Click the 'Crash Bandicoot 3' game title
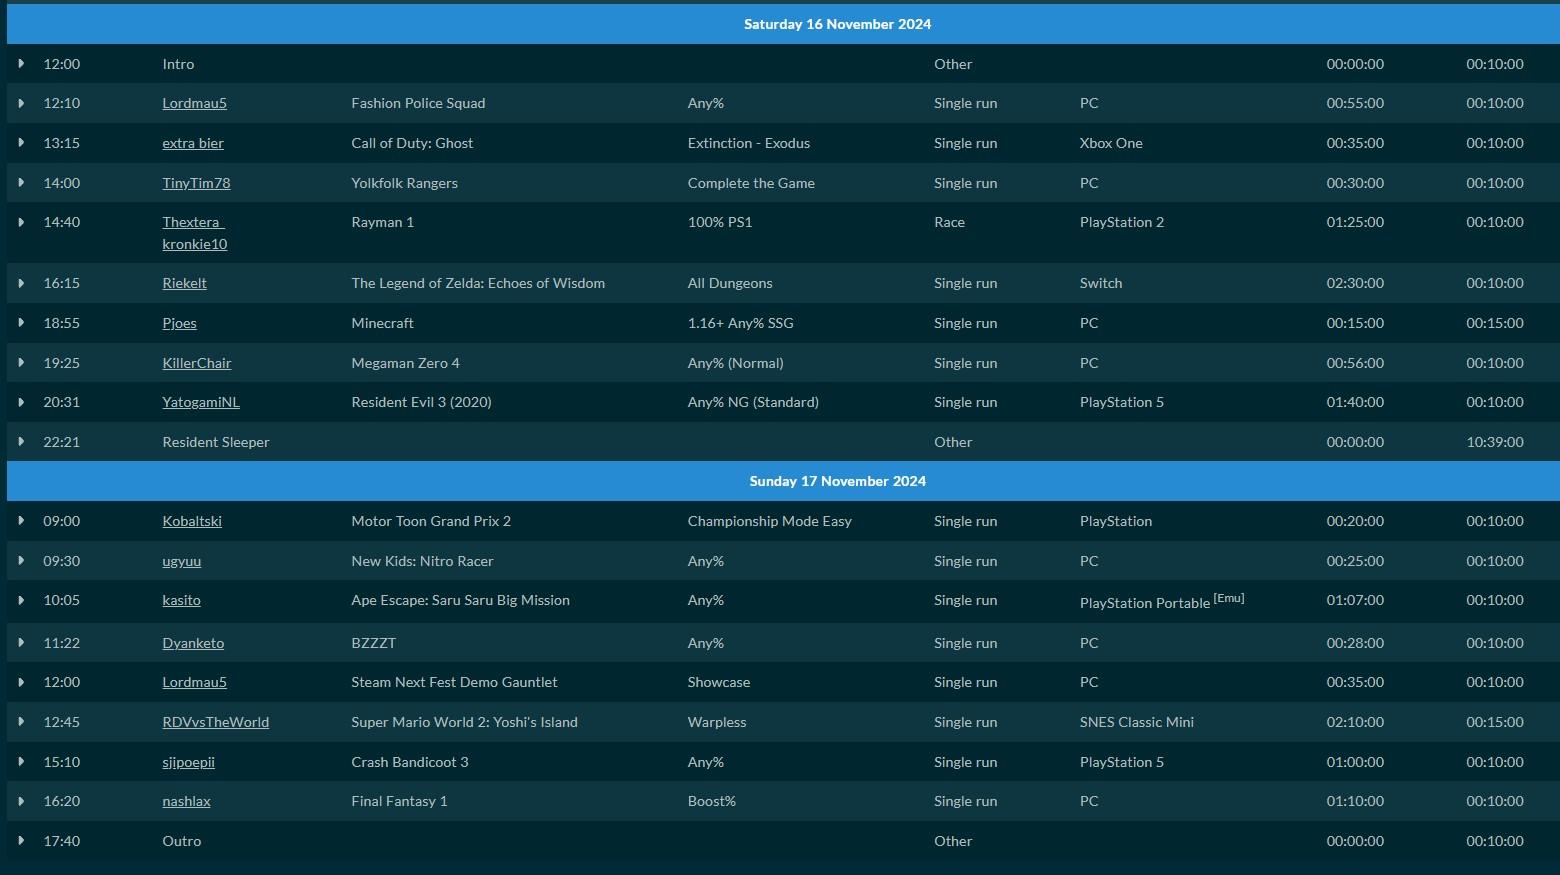 410,762
